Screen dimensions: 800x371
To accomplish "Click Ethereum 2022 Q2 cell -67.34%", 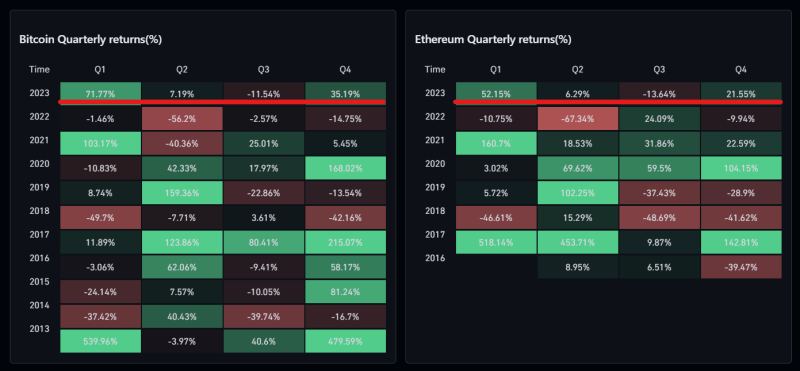I will 578,119.
